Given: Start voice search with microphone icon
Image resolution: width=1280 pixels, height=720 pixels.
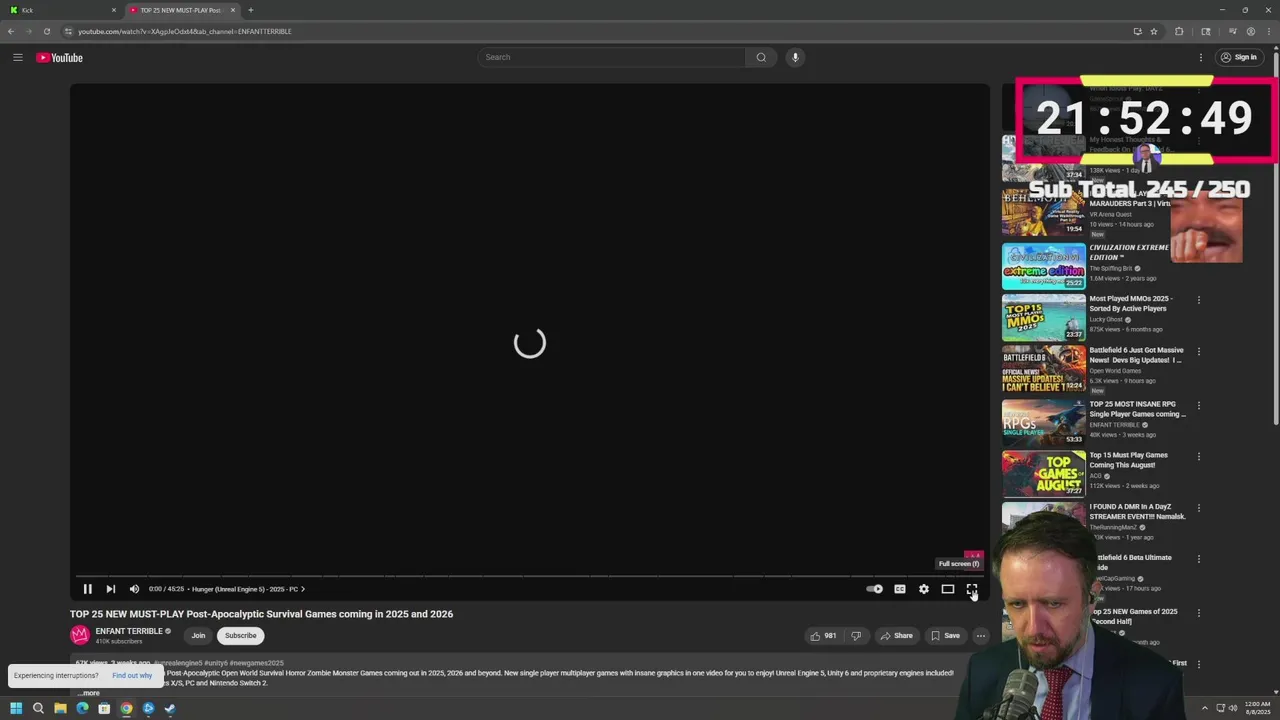Looking at the screenshot, I should tap(795, 57).
